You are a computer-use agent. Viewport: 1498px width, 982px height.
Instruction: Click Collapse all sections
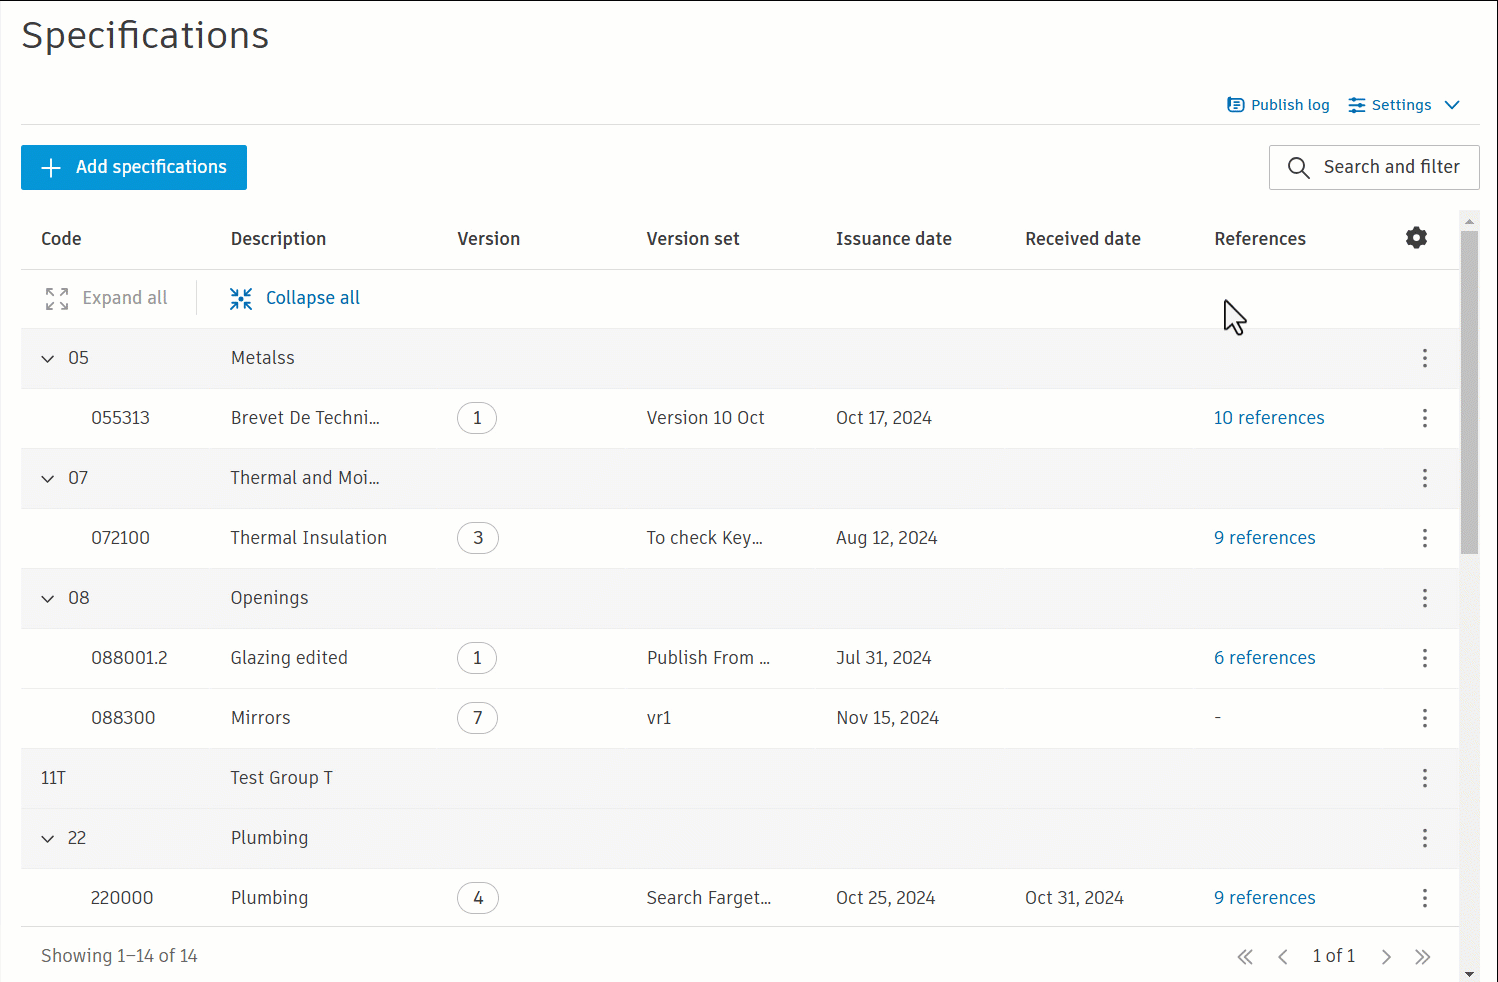point(295,298)
